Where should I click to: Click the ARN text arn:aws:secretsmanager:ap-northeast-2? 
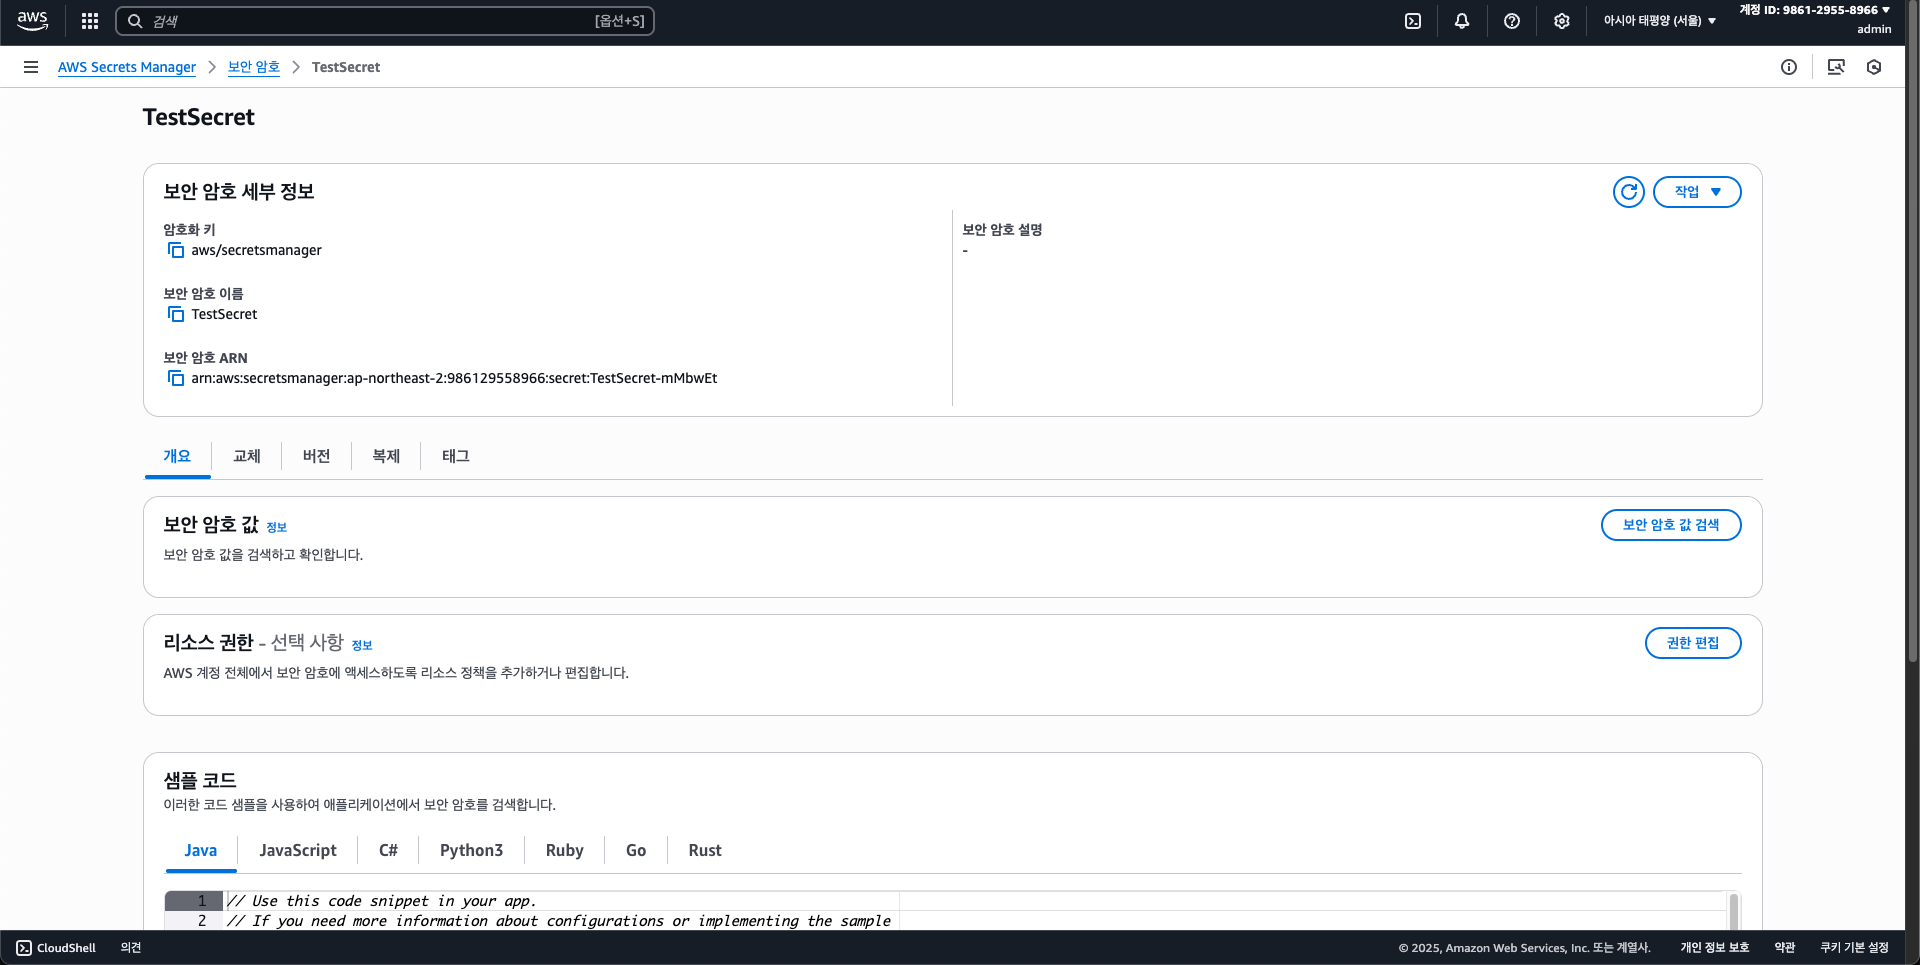[454, 378]
